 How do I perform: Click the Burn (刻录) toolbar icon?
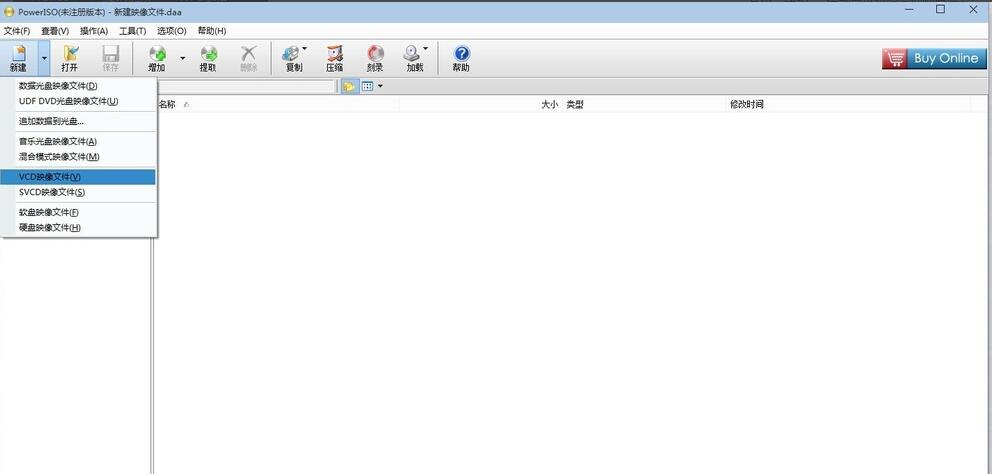[x=375, y=58]
